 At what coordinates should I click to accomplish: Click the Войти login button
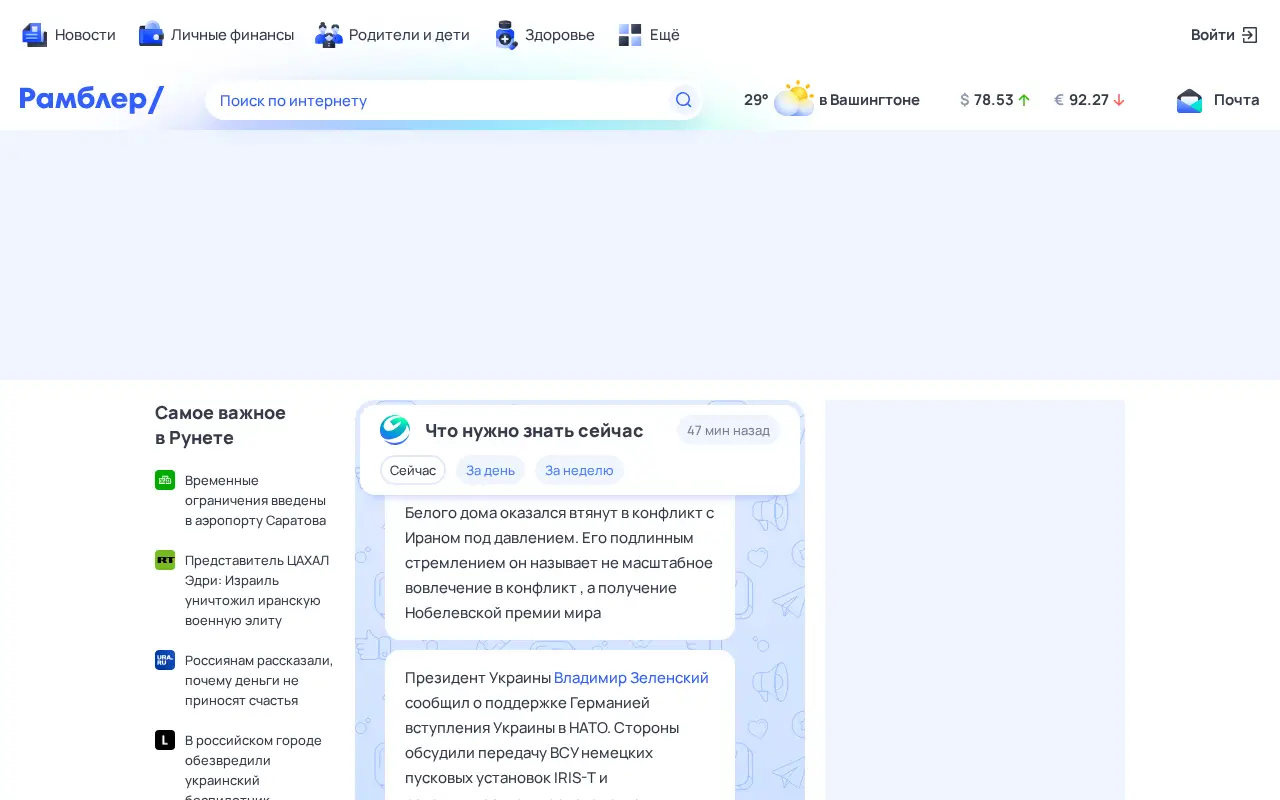click(1224, 35)
